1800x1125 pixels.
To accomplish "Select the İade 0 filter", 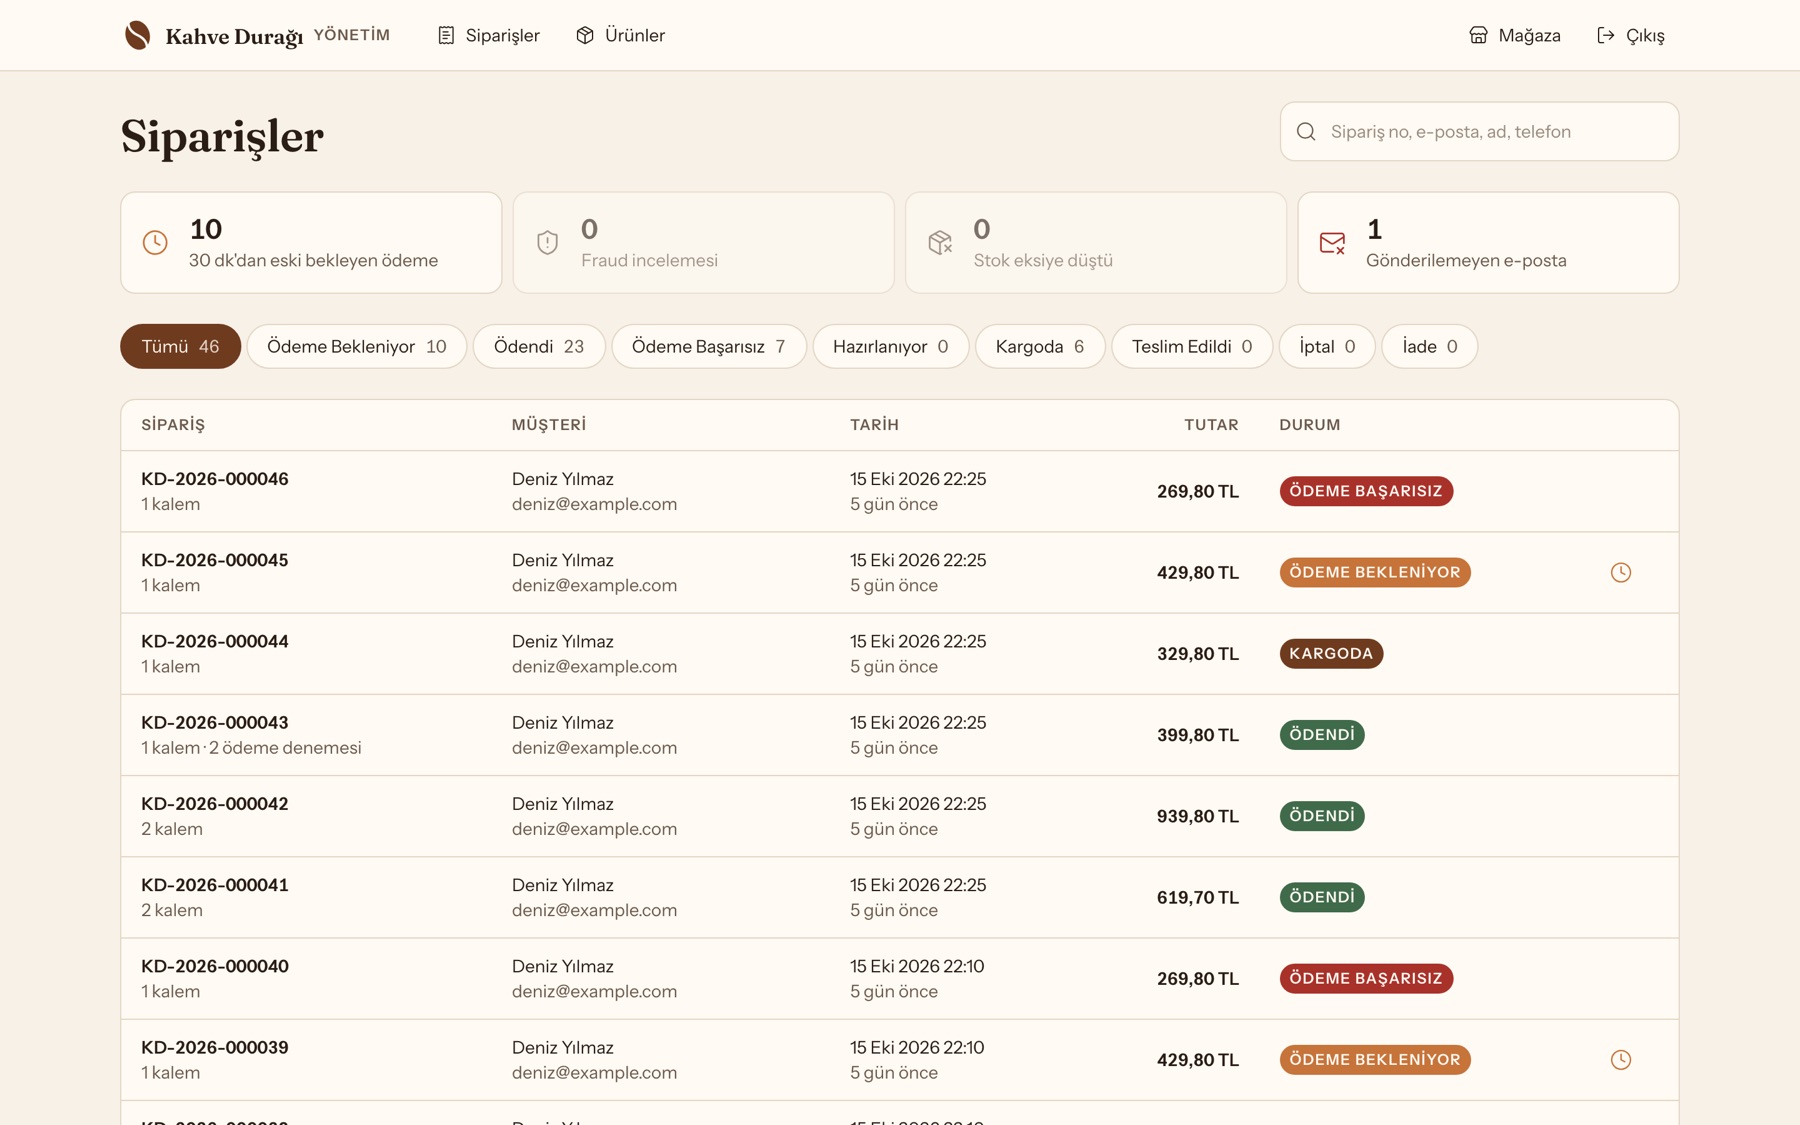I will pyautogui.click(x=1430, y=346).
